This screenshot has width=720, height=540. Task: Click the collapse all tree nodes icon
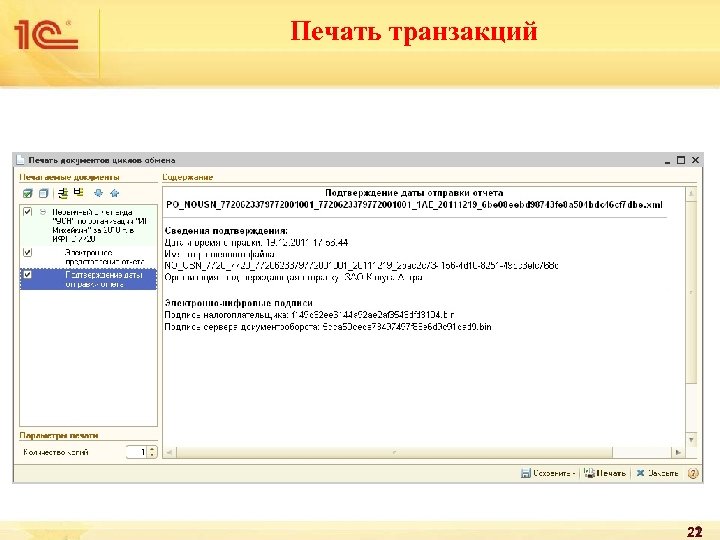point(79,192)
